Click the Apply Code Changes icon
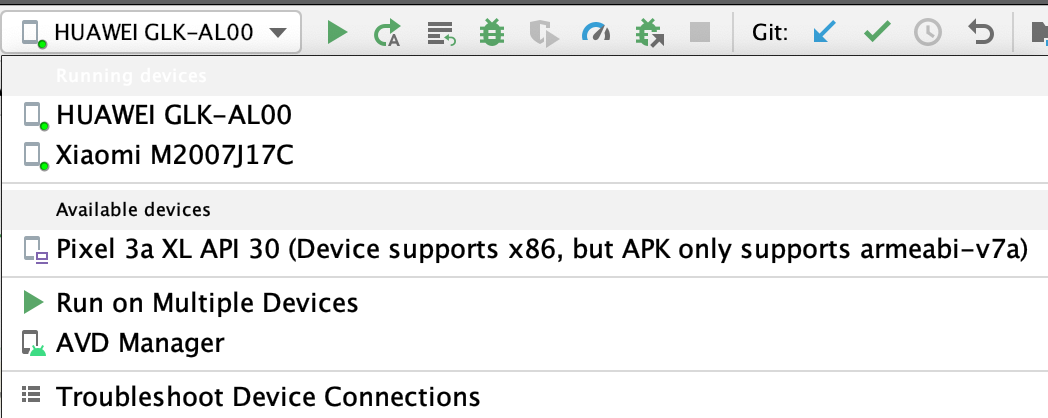The width and height of the screenshot is (1048, 418). (x=440, y=34)
